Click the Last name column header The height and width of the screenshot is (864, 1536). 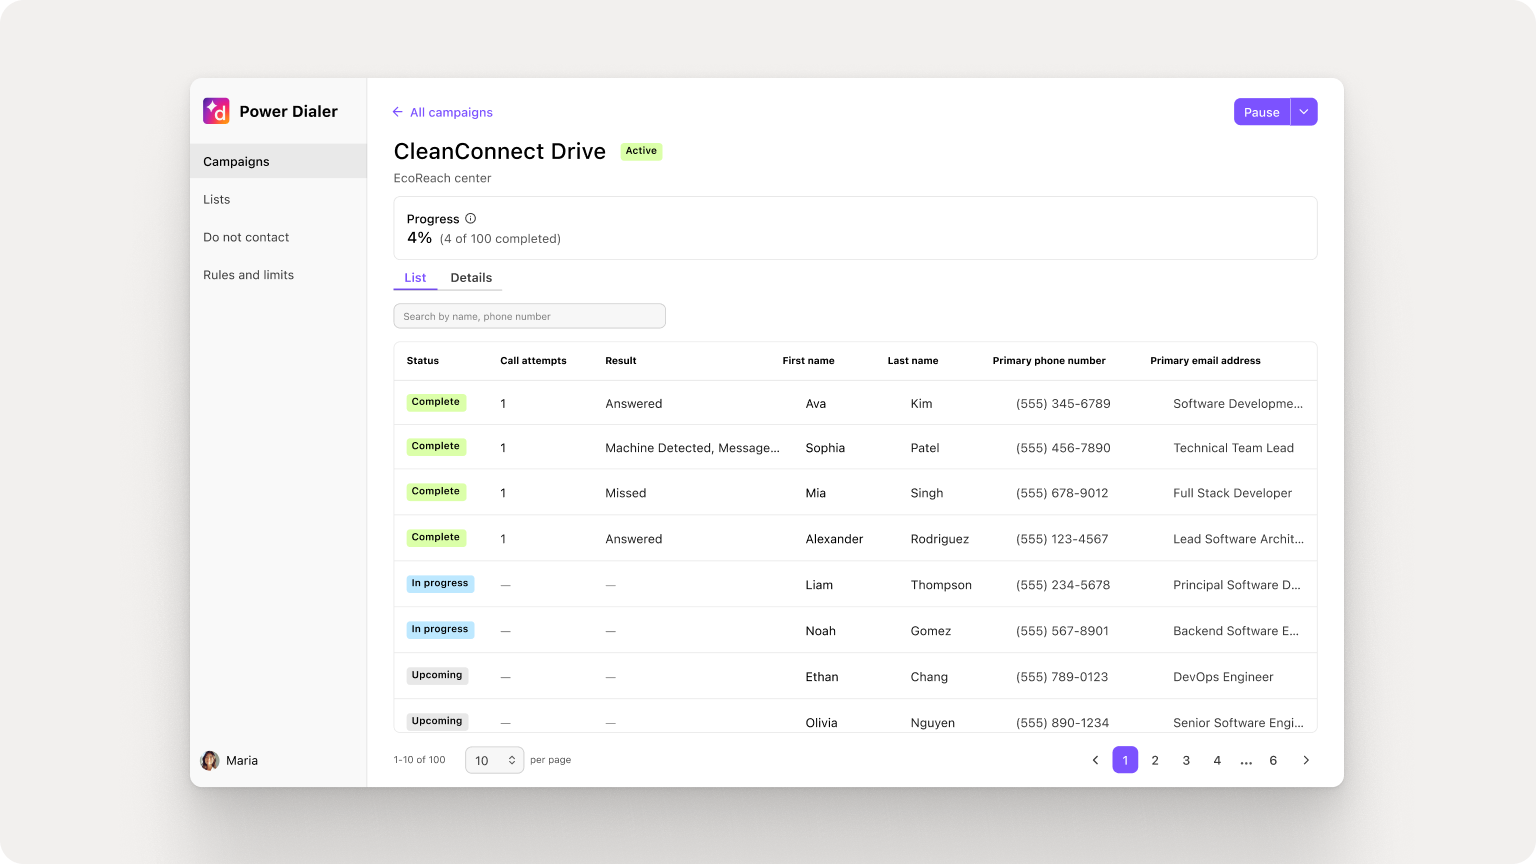point(913,361)
